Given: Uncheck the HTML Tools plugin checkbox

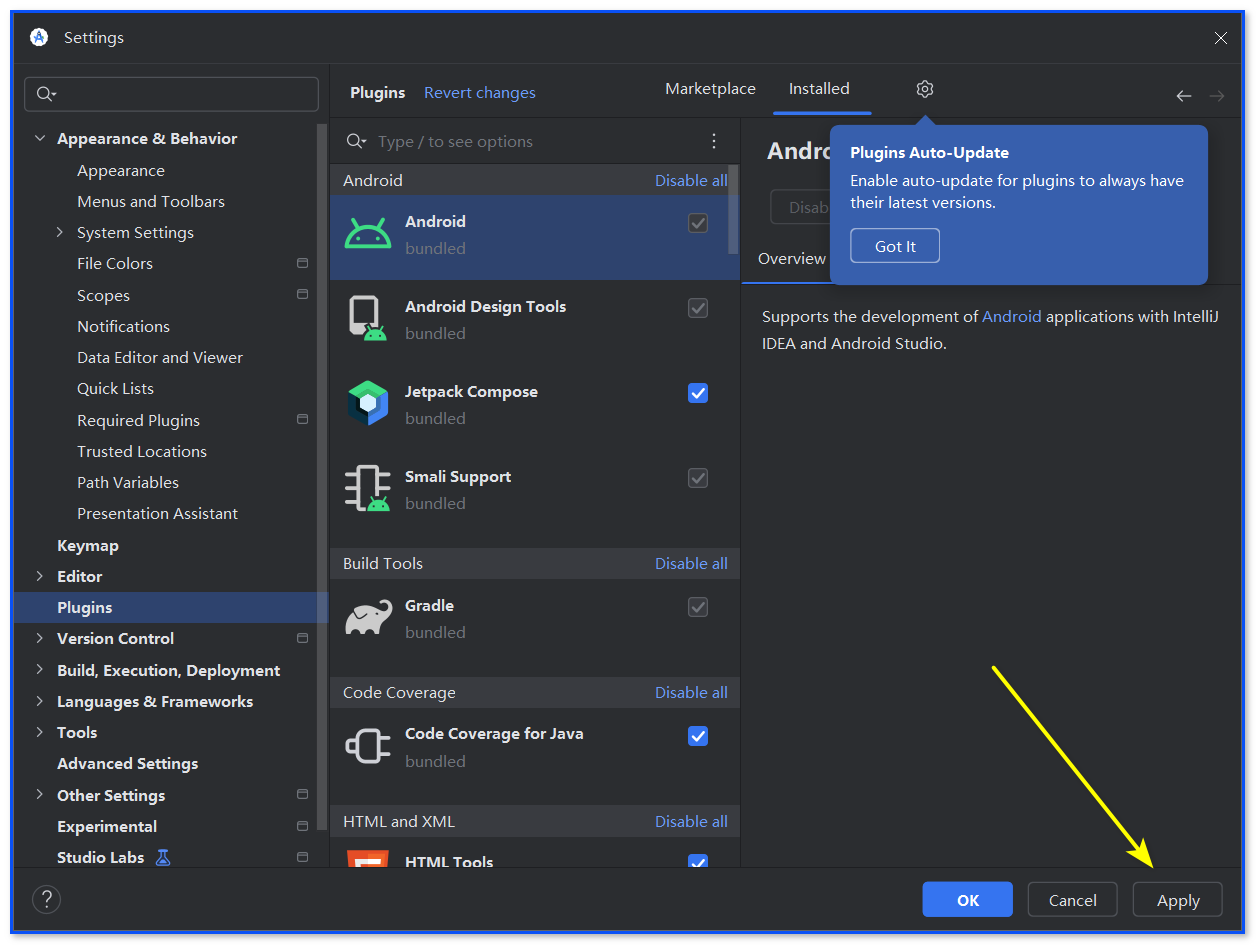Looking at the screenshot, I should (698, 861).
